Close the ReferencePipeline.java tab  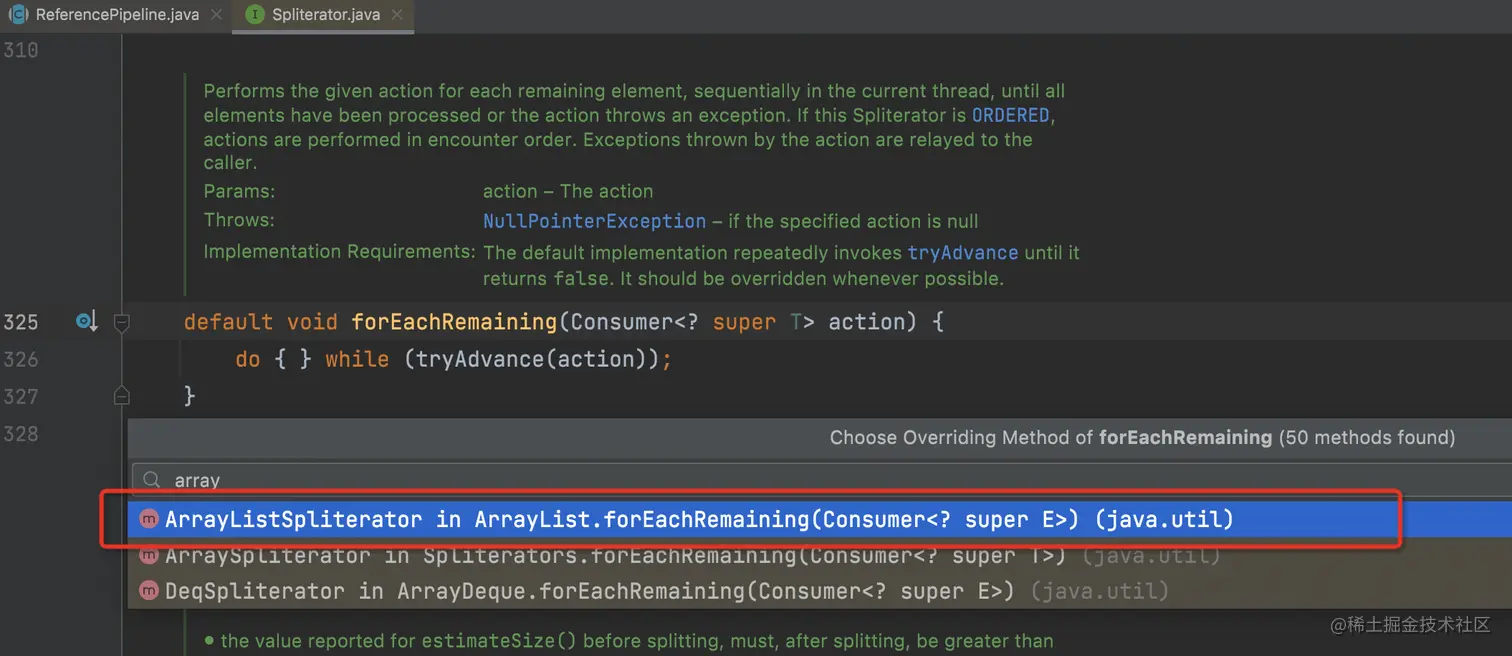[215, 15]
